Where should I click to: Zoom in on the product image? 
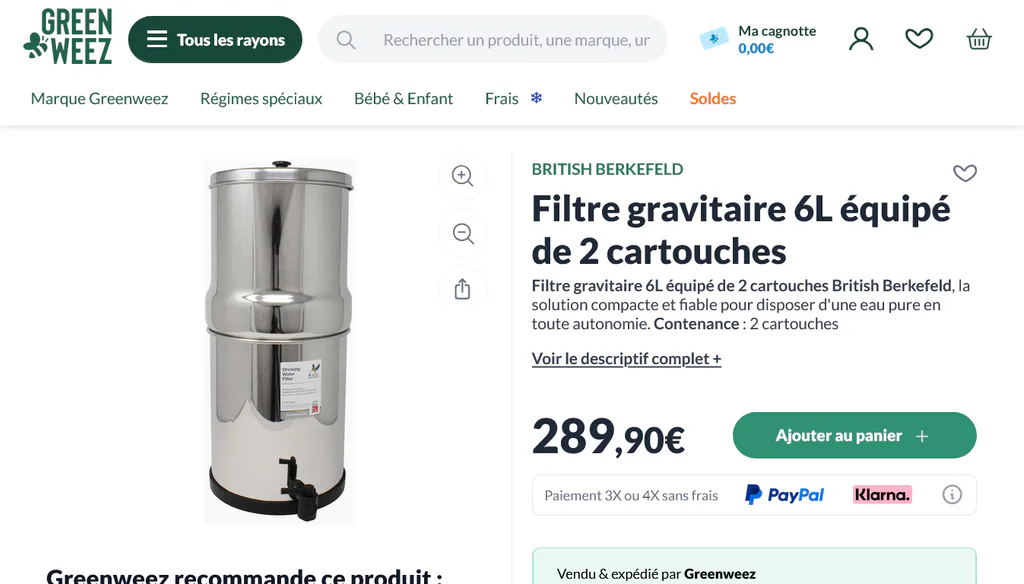462,176
